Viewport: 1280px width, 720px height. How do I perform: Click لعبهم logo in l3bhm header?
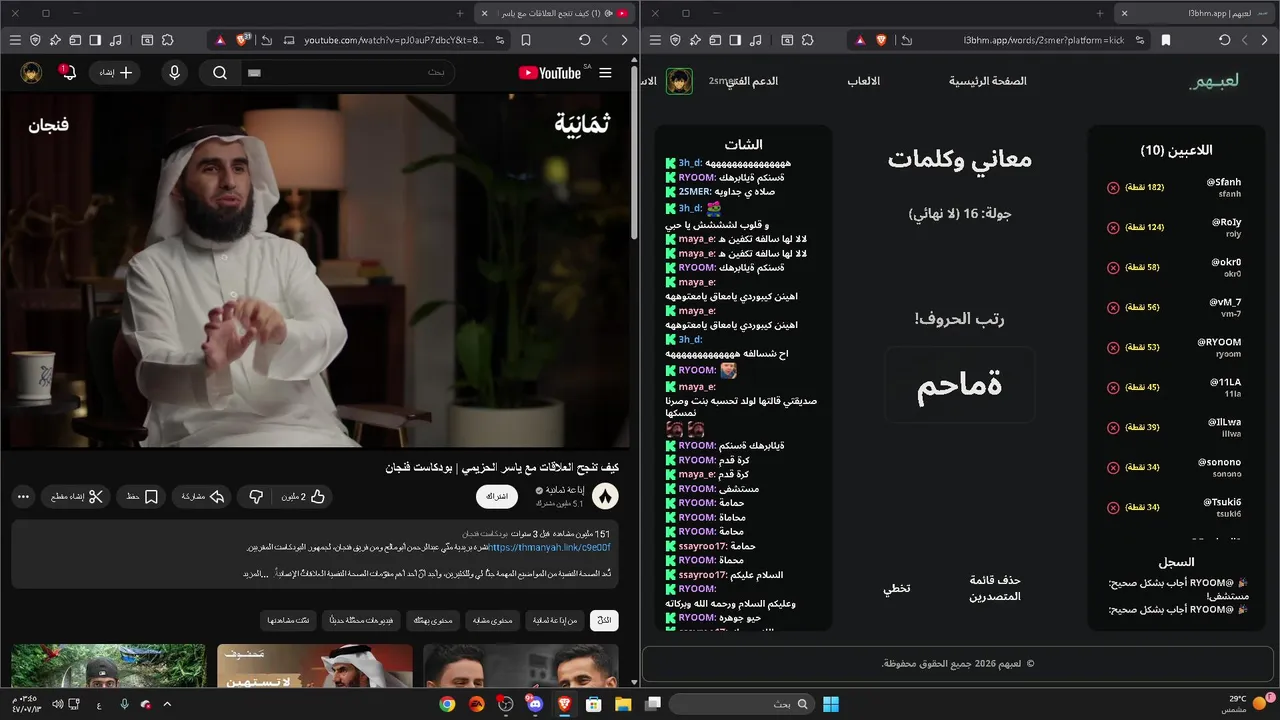[1214, 81]
